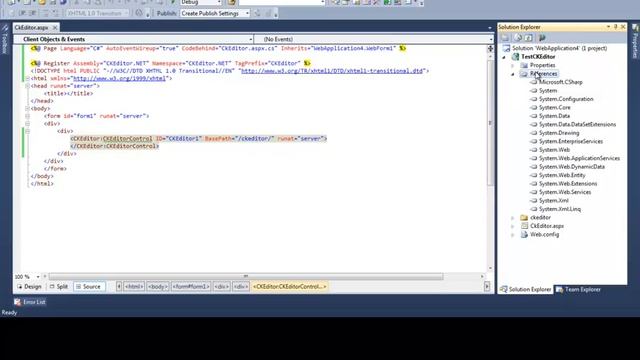
Task: Open the 100 % zoom dropdown
Action: (x=38, y=277)
